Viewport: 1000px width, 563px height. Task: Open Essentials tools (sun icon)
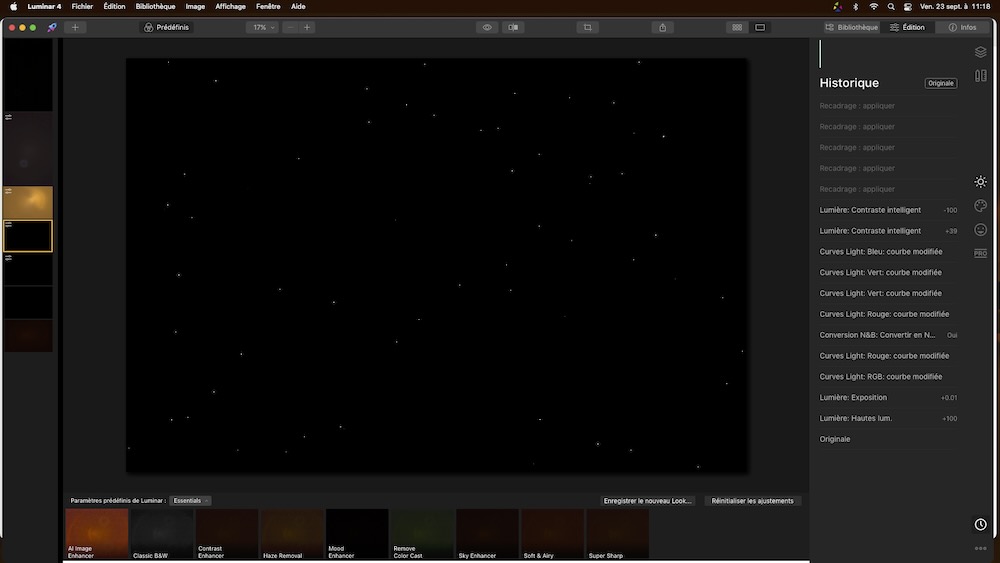click(980, 182)
